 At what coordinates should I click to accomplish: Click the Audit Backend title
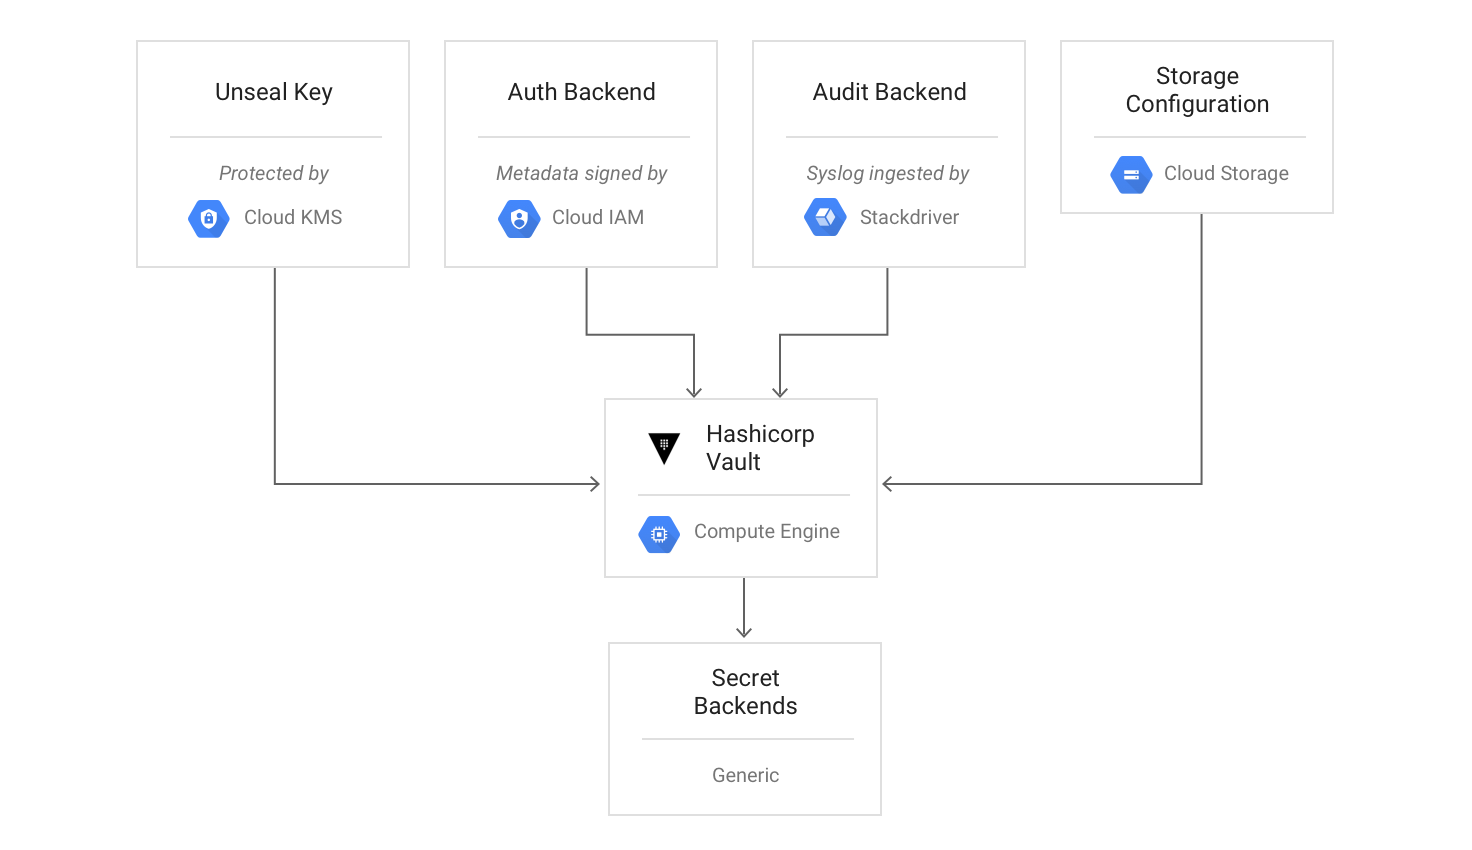pyautogui.click(x=890, y=92)
